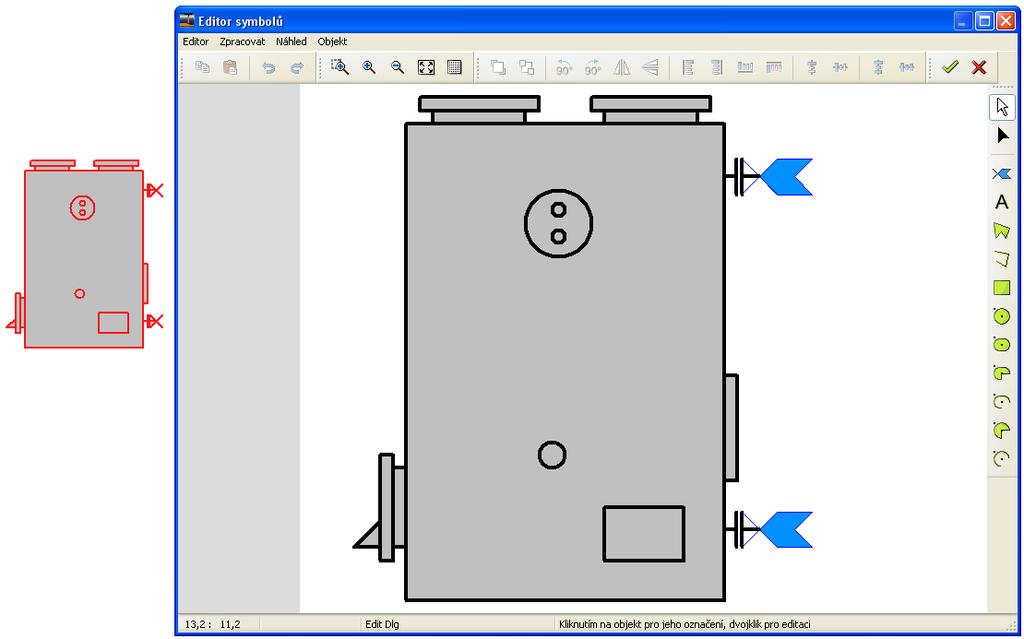Select the filled ellipse tool
The image size is (1024, 639).
click(x=1002, y=344)
